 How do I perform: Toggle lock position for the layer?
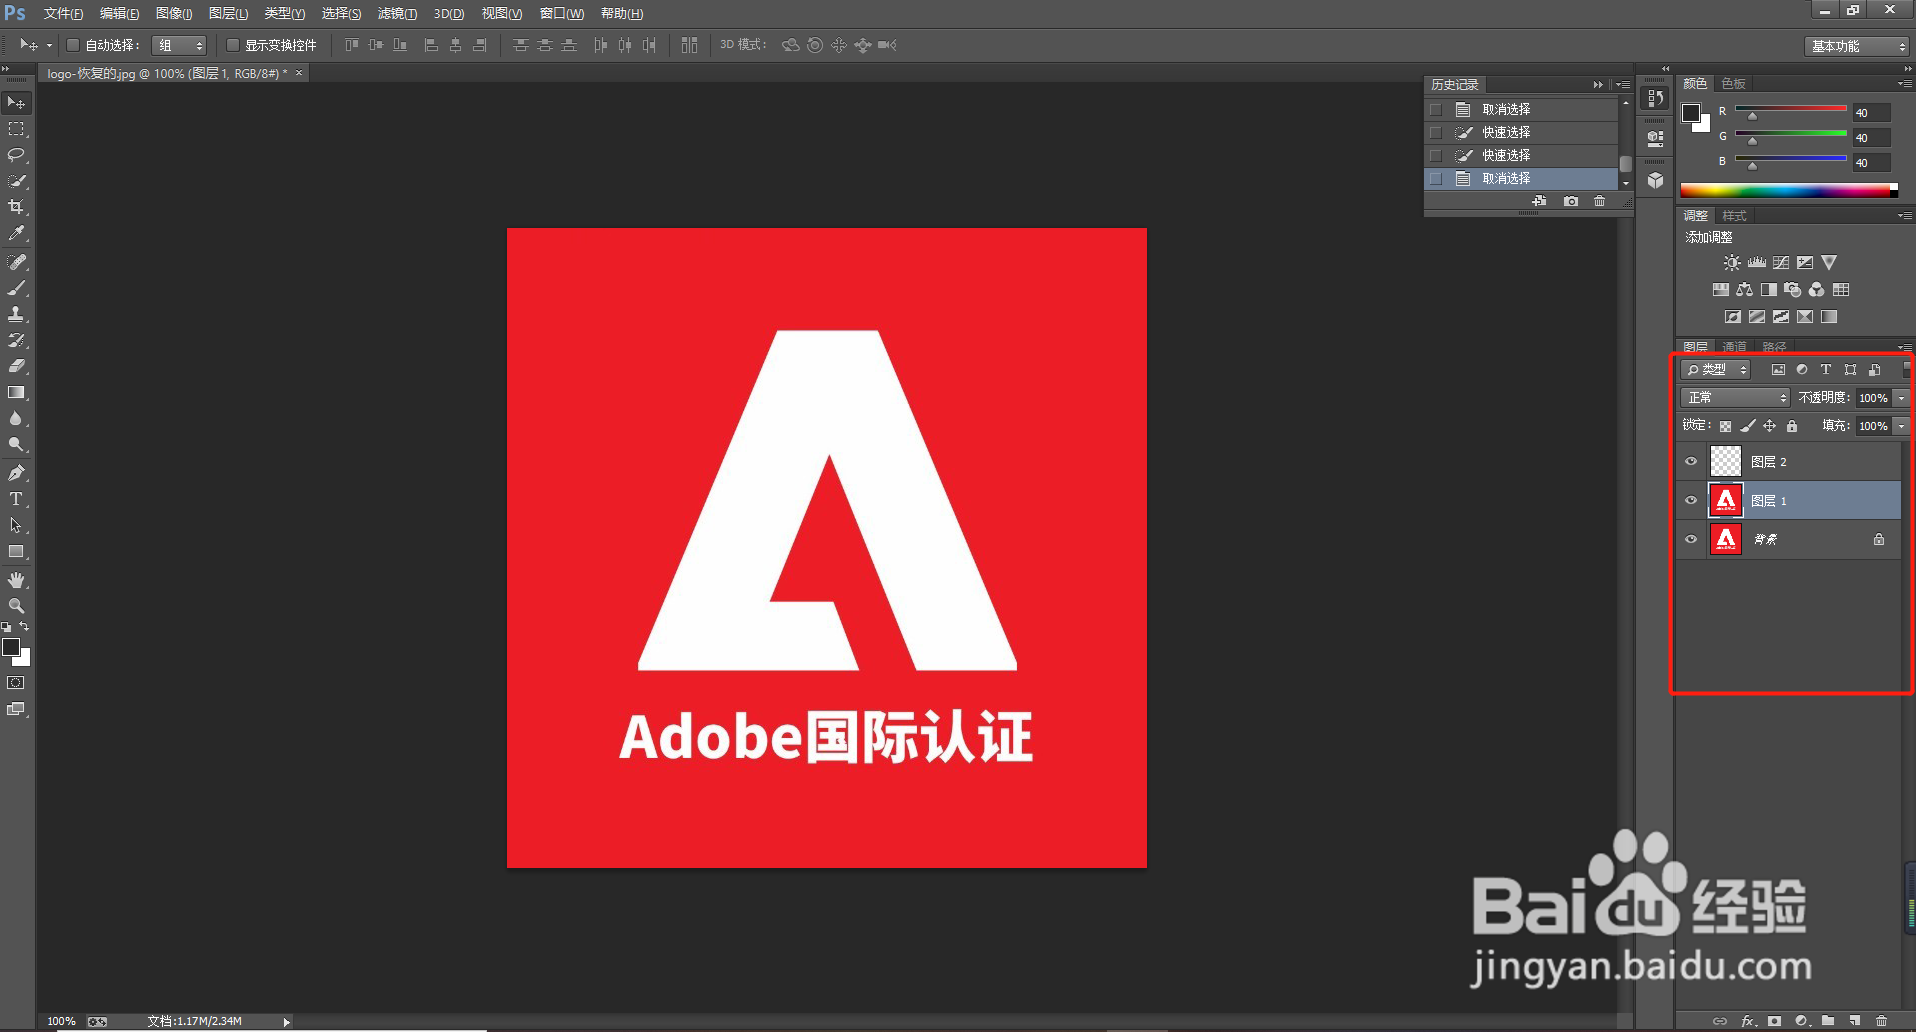pyautogui.click(x=1770, y=426)
